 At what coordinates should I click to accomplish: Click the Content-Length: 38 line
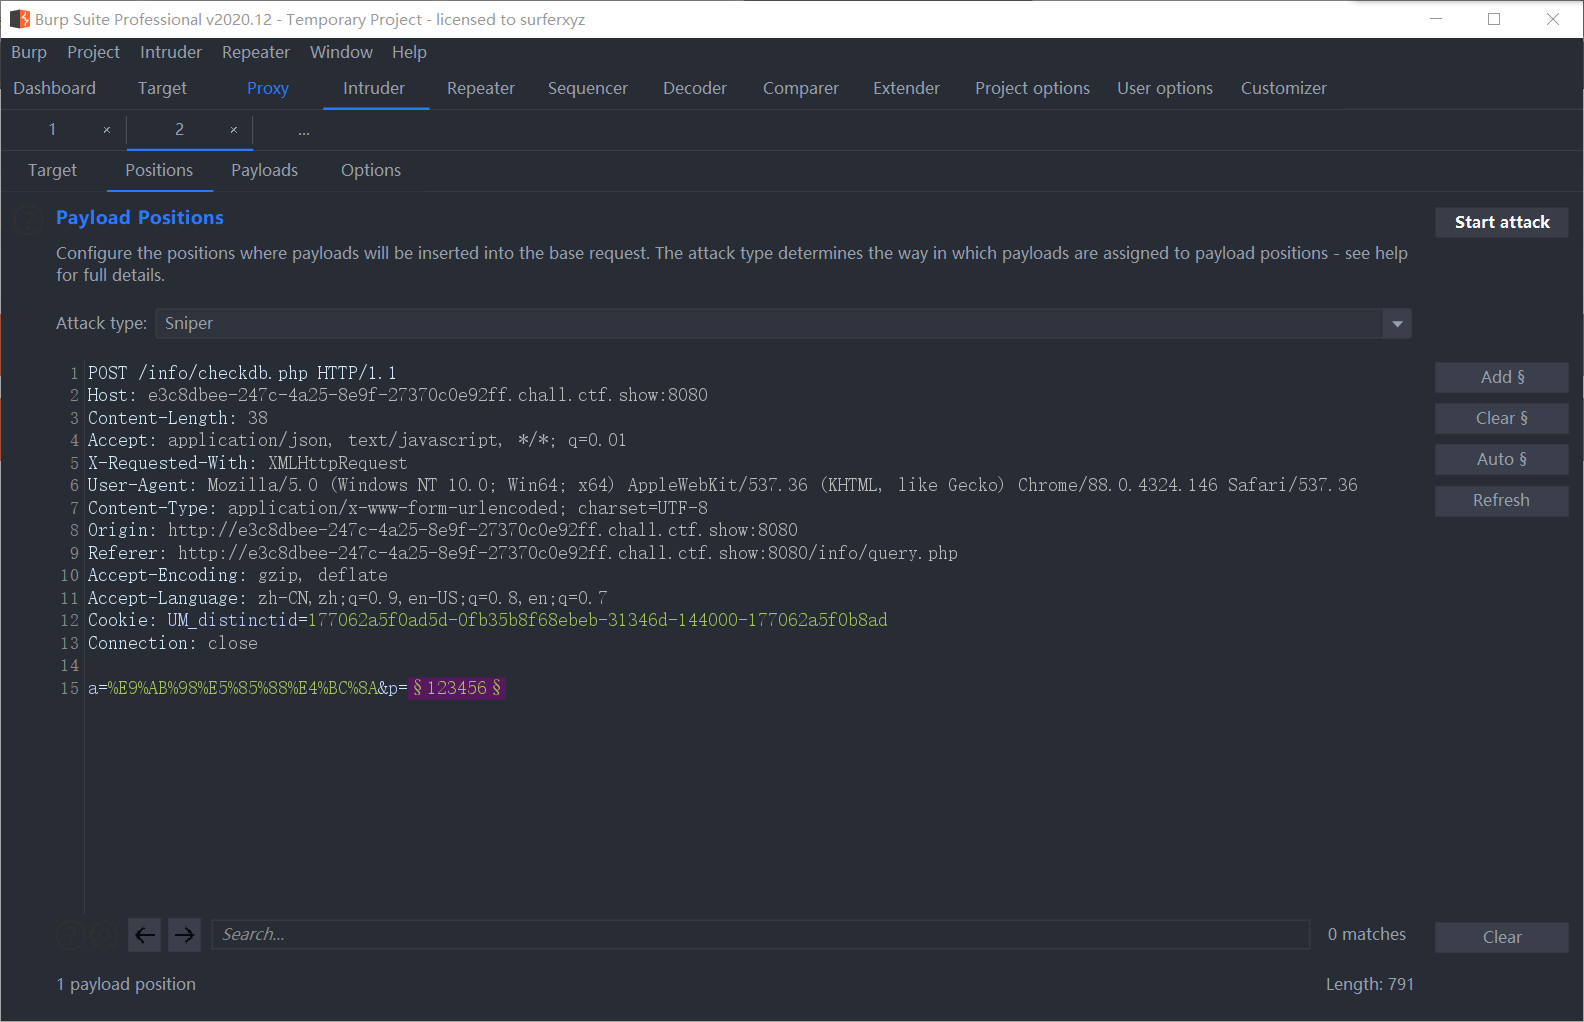click(x=178, y=418)
